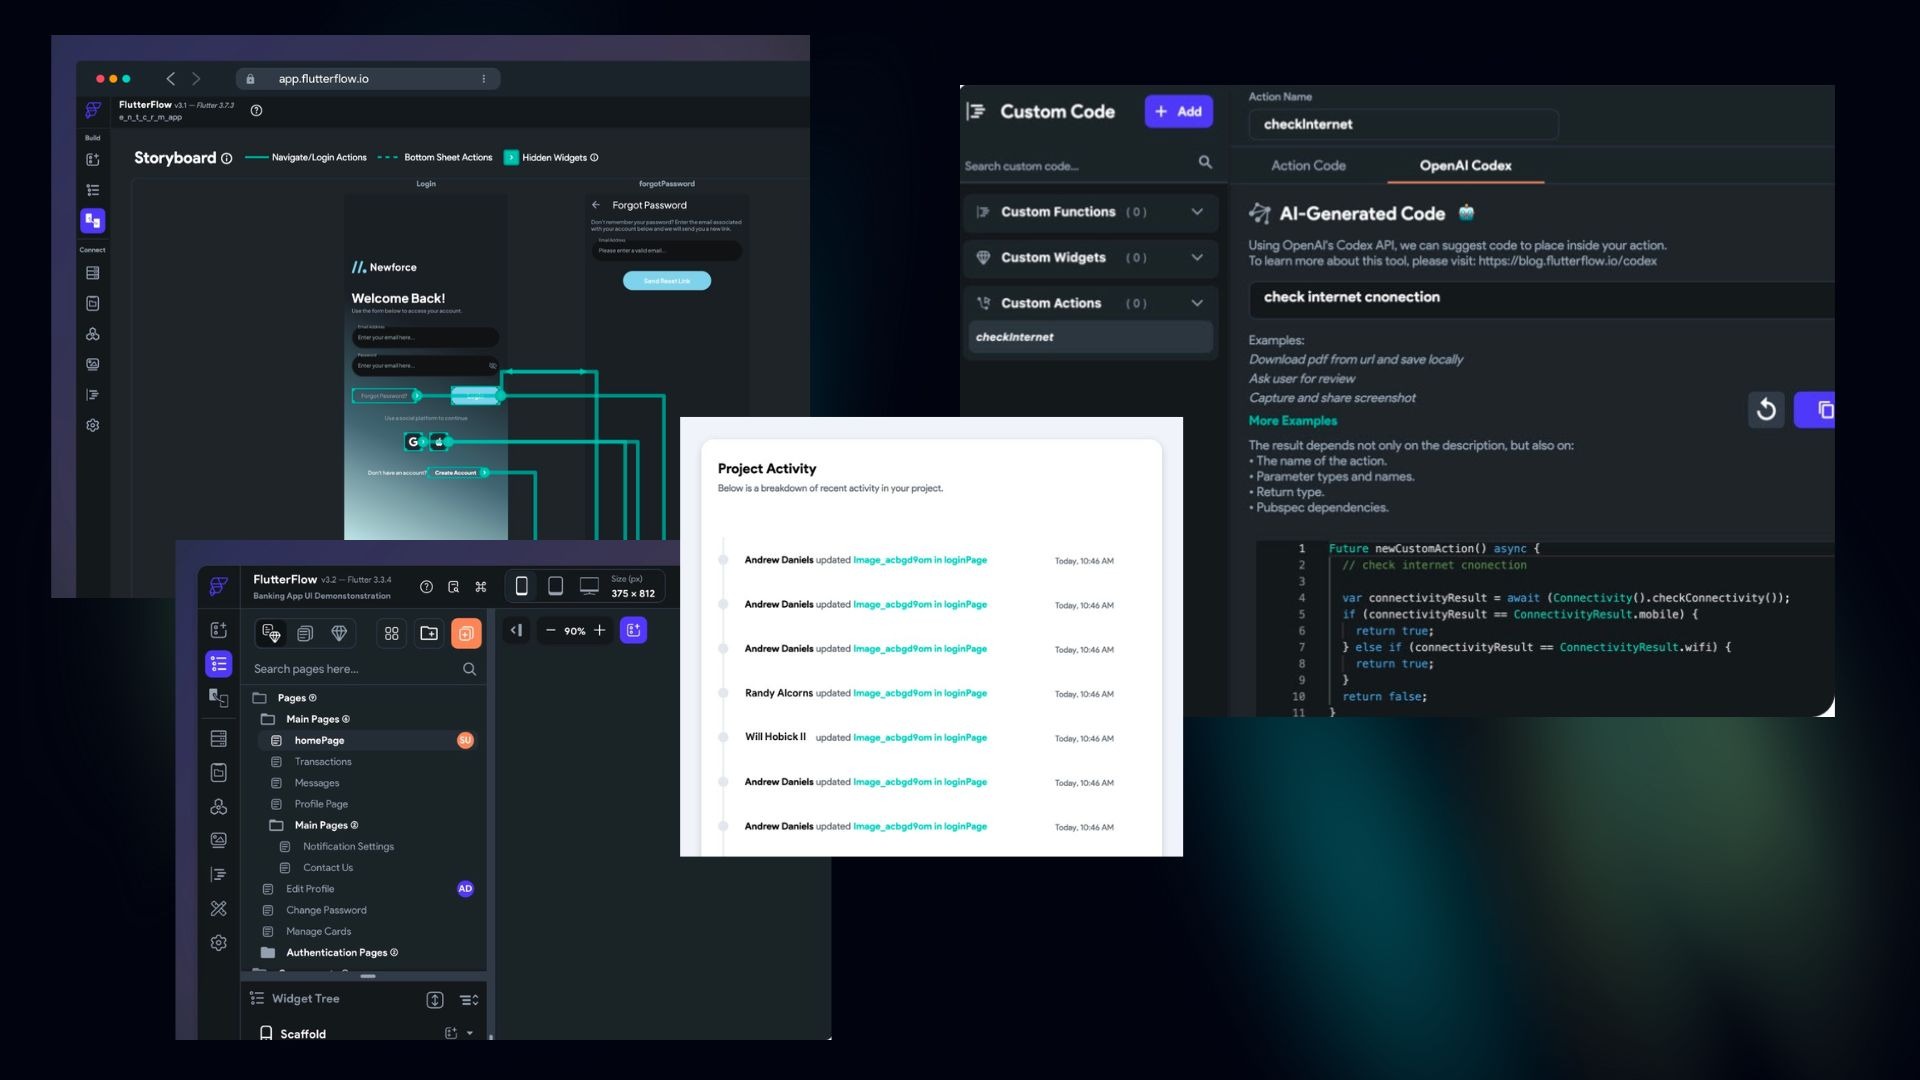Click the Add button in Custom Code

1179,111
